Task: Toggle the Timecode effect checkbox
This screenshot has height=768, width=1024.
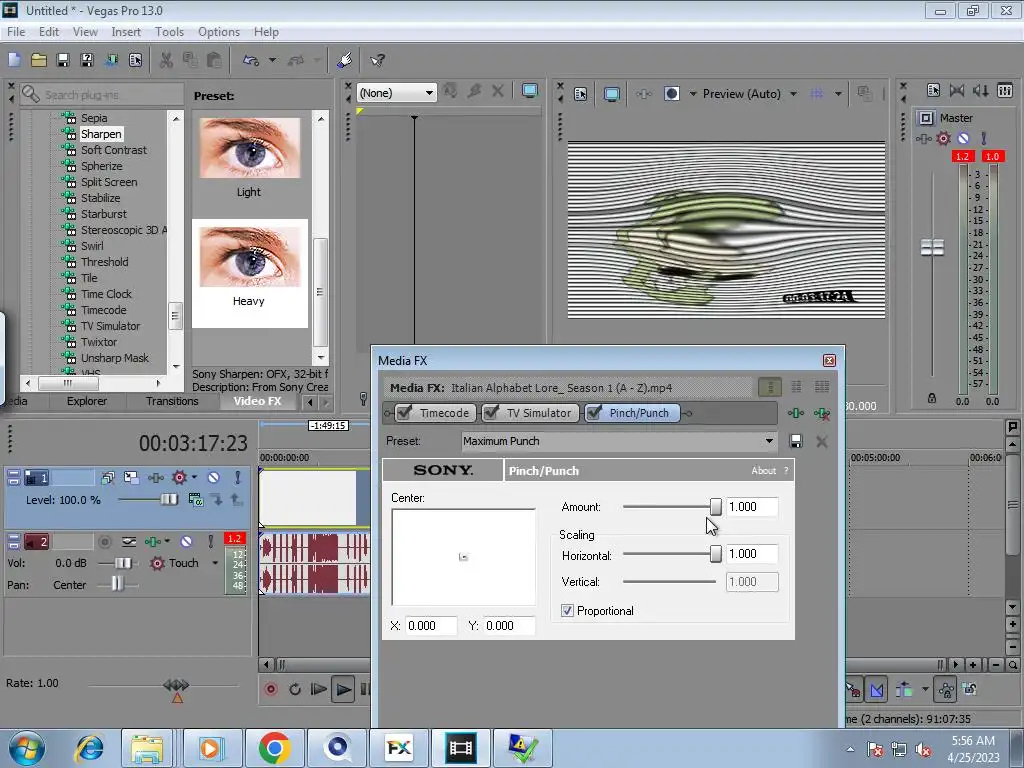Action: pos(405,413)
